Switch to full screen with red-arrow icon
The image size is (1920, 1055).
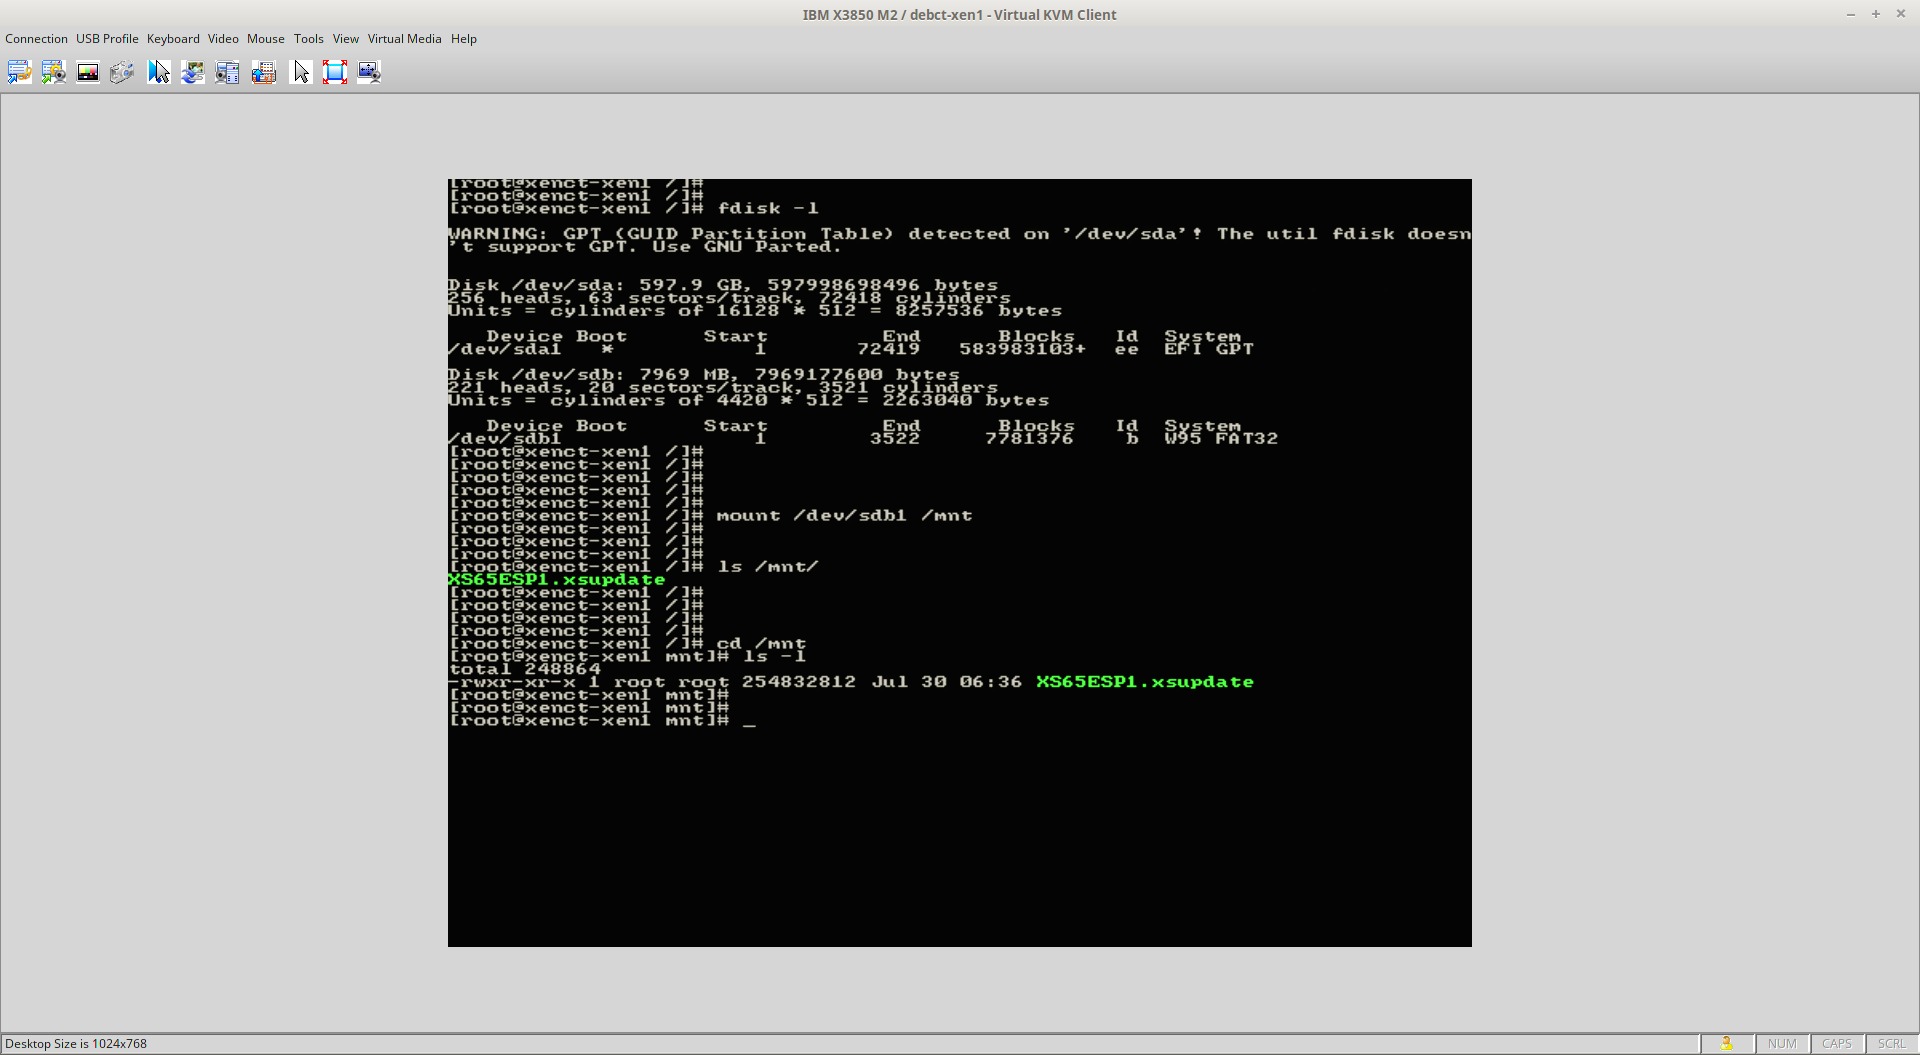[335, 72]
